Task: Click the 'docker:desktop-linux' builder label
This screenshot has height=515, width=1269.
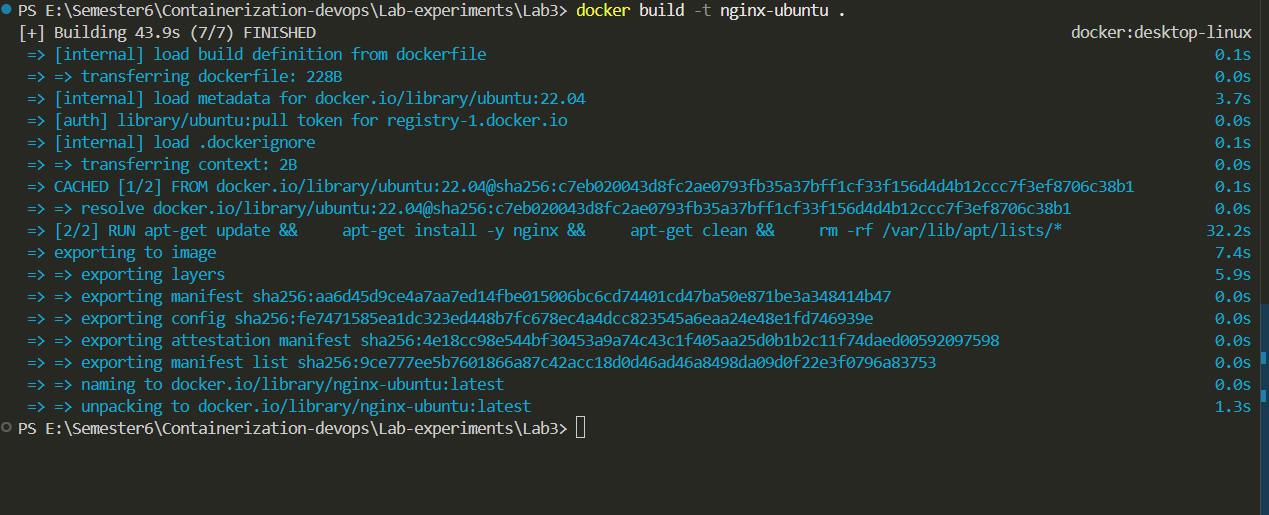Action: coord(1161,32)
